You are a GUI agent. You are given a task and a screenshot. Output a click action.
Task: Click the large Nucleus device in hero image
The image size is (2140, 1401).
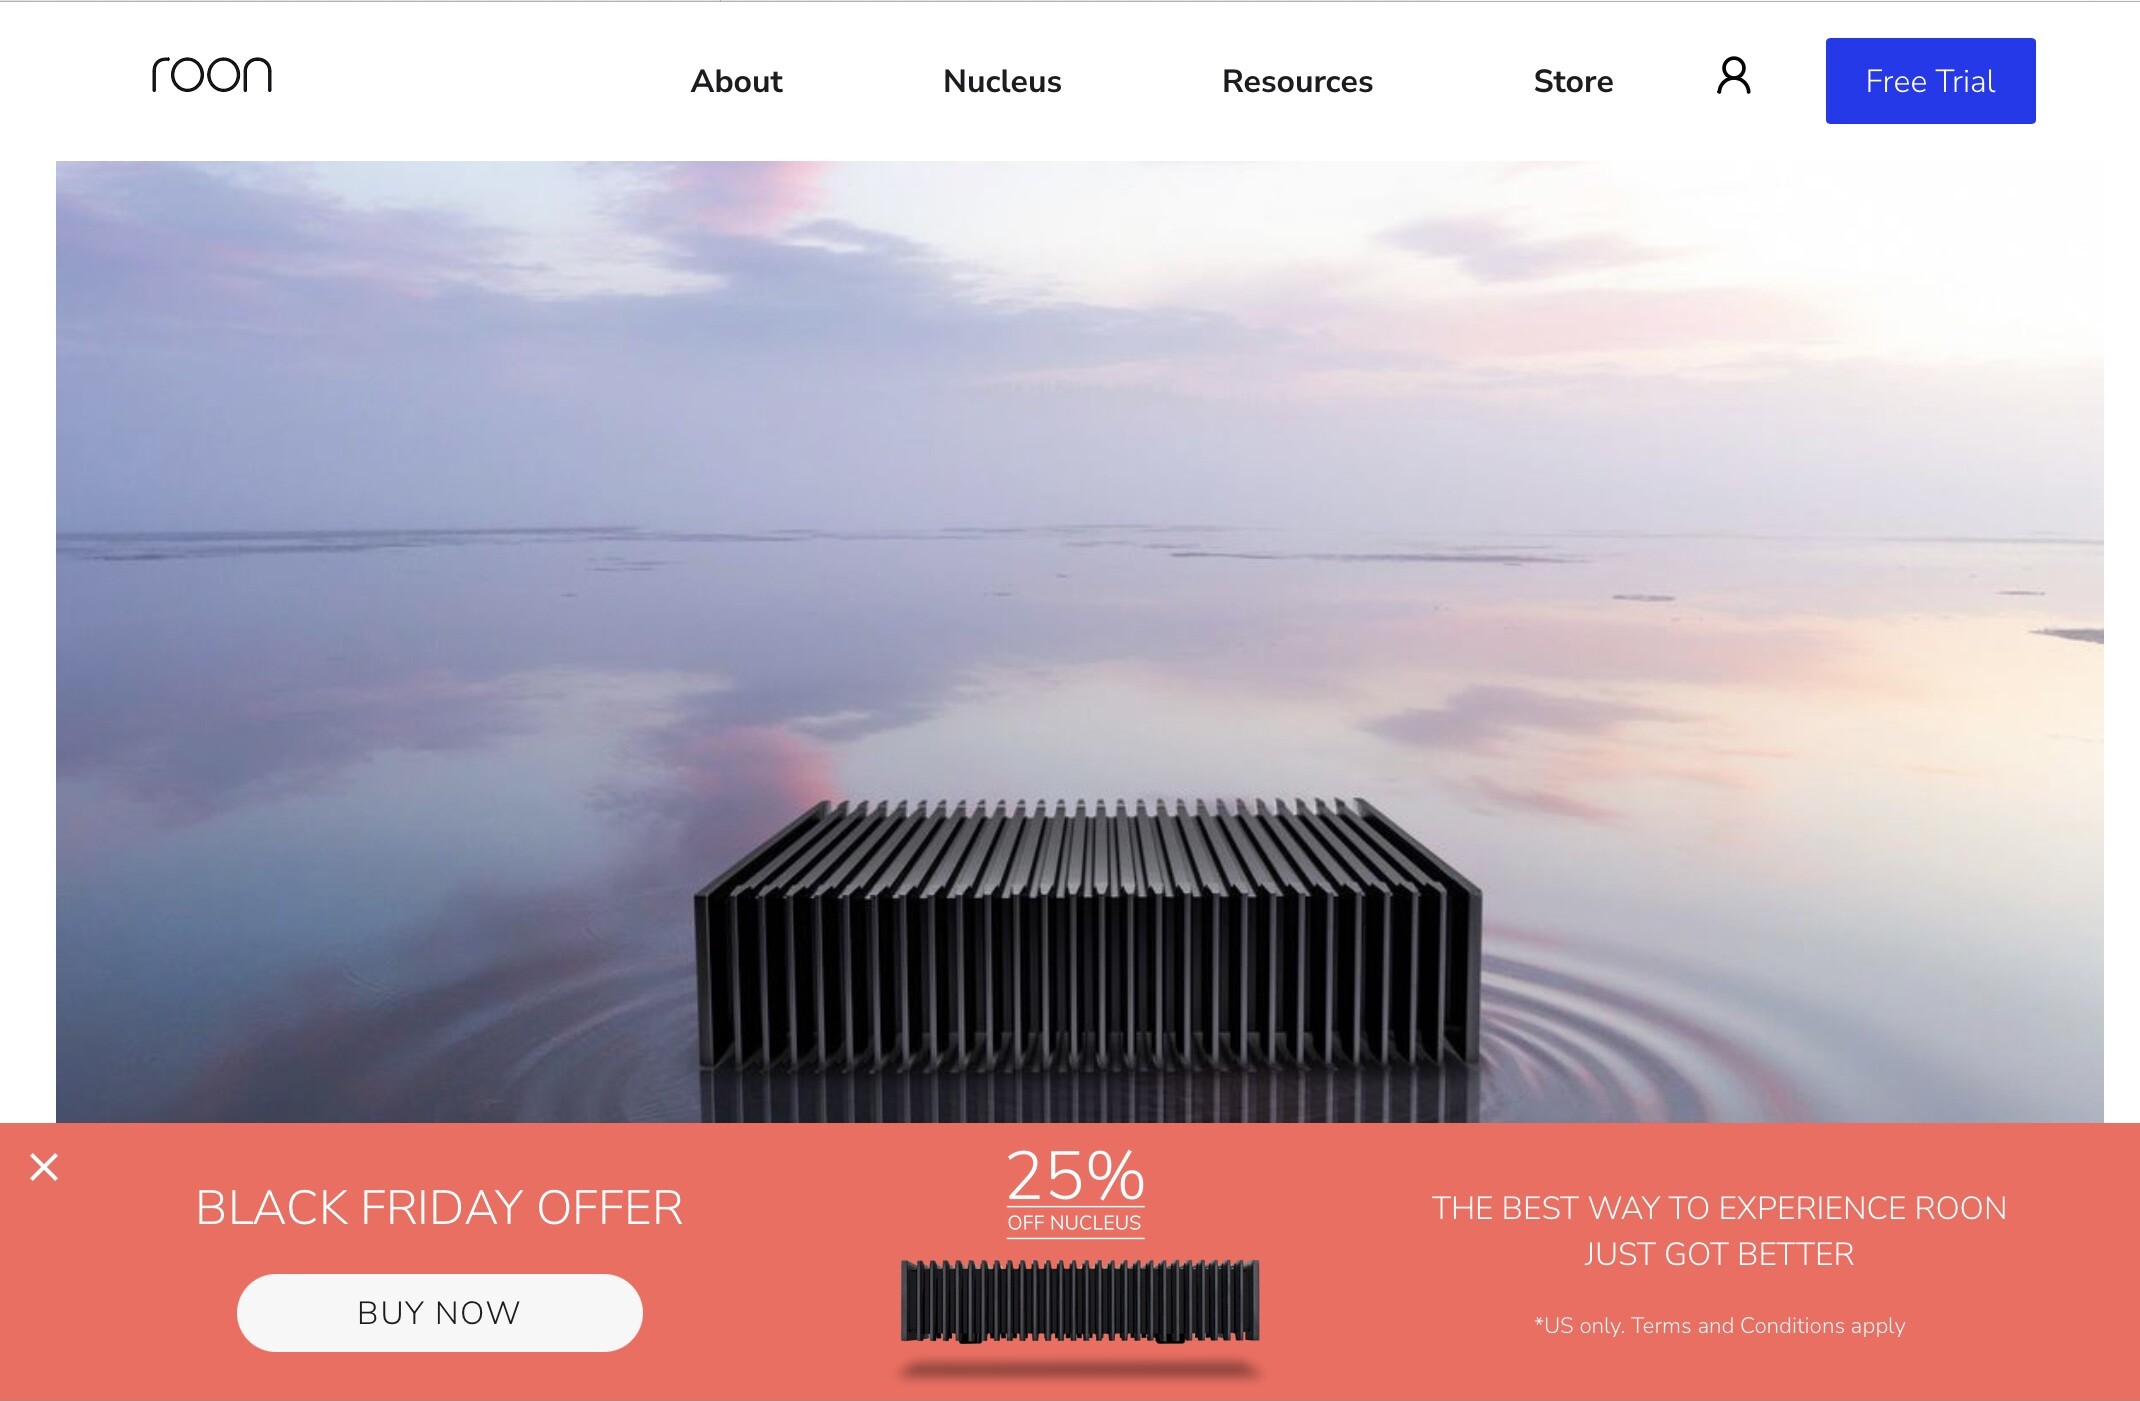pos(1087,935)
